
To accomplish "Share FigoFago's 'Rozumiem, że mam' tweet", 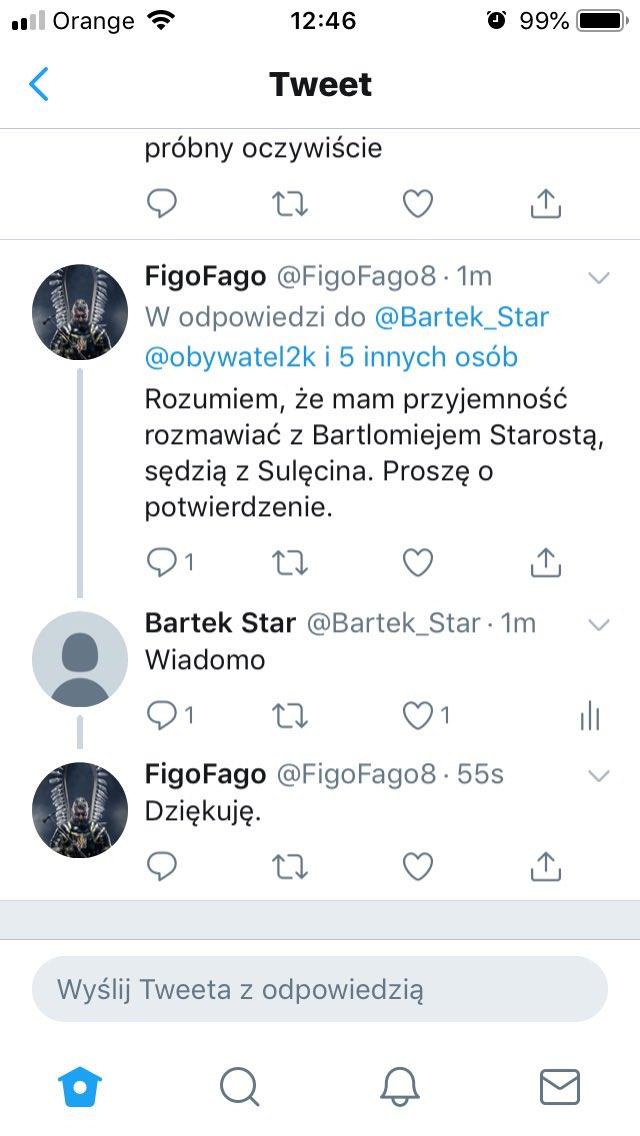I will point(546,562).
